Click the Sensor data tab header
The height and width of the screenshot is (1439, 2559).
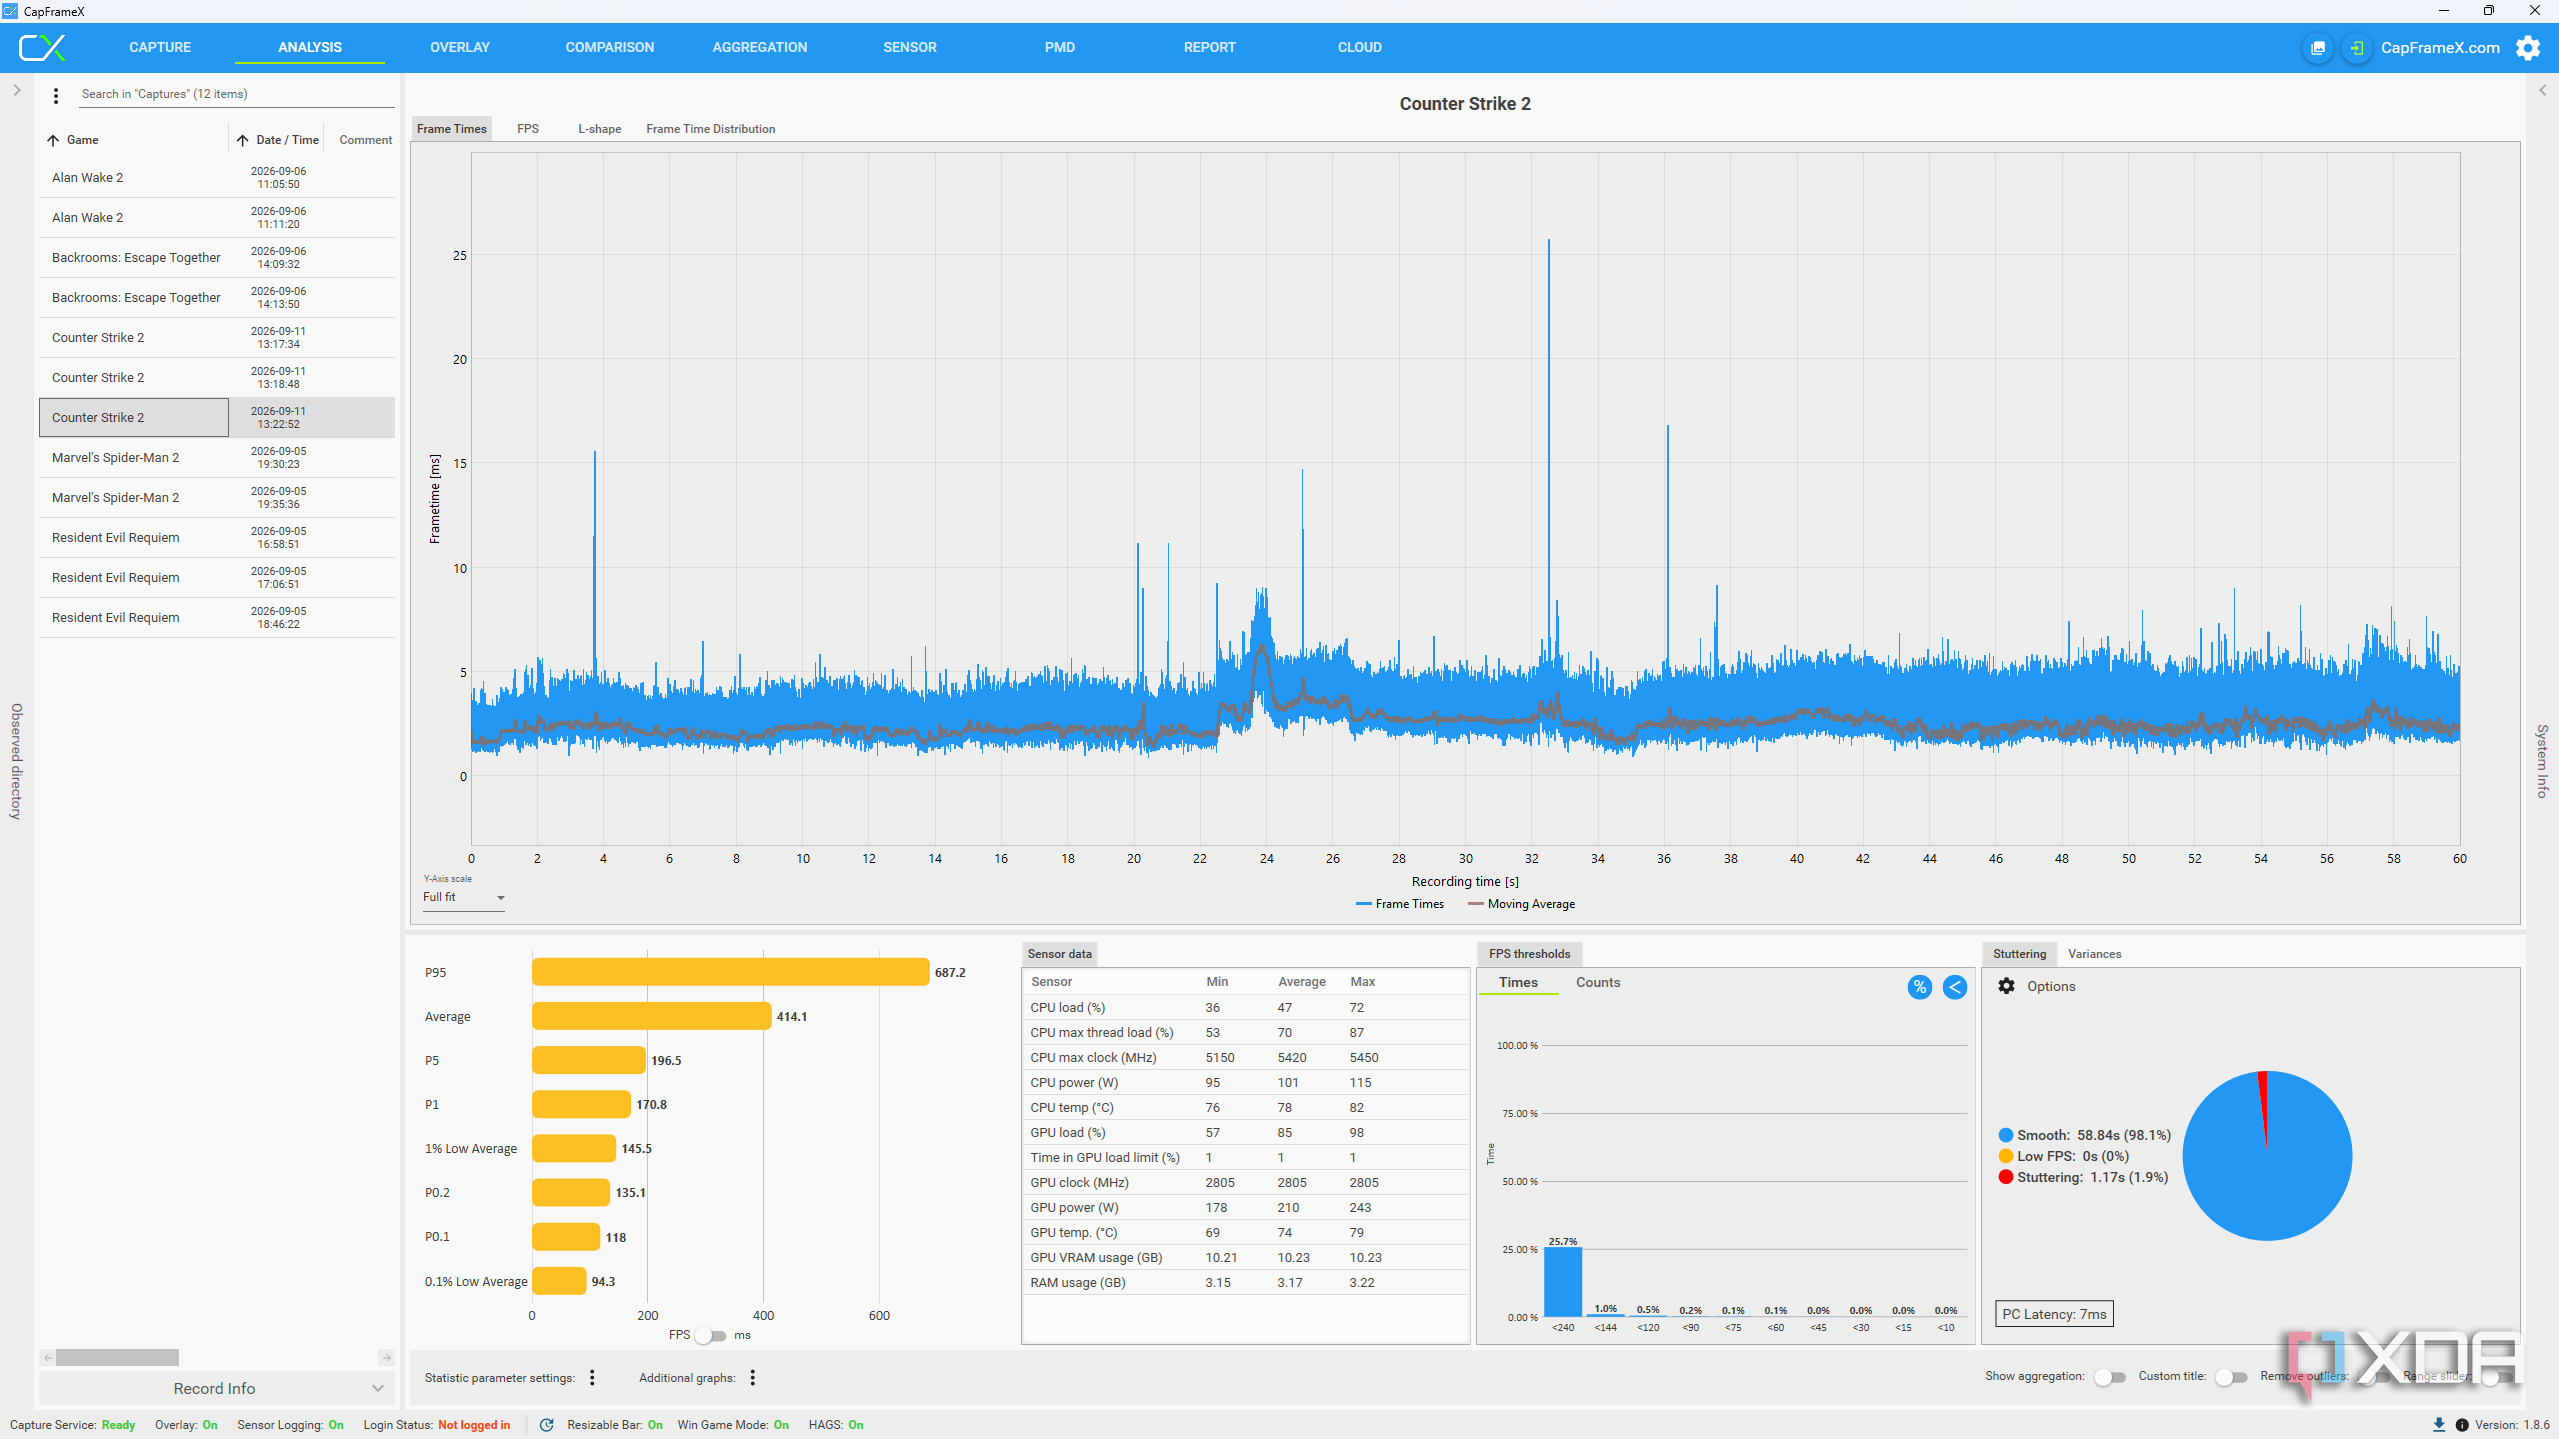coord(1060,954)
